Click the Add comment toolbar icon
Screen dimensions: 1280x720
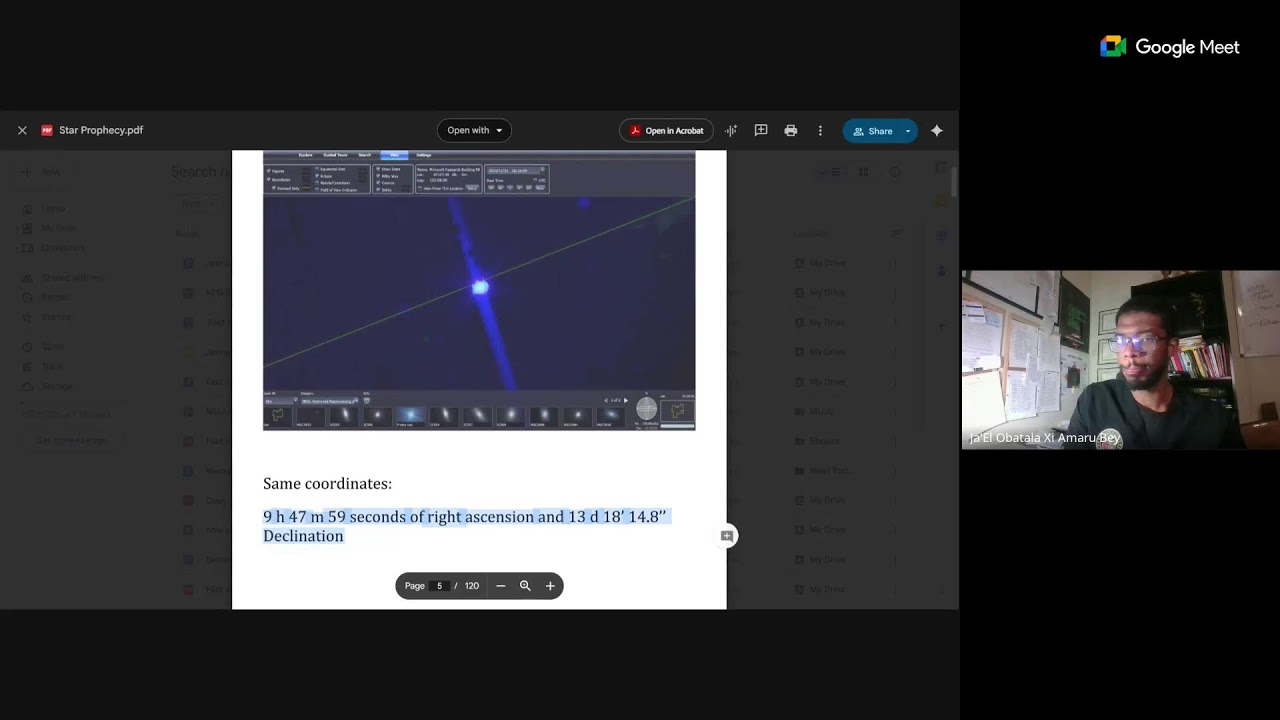(761, 130)
